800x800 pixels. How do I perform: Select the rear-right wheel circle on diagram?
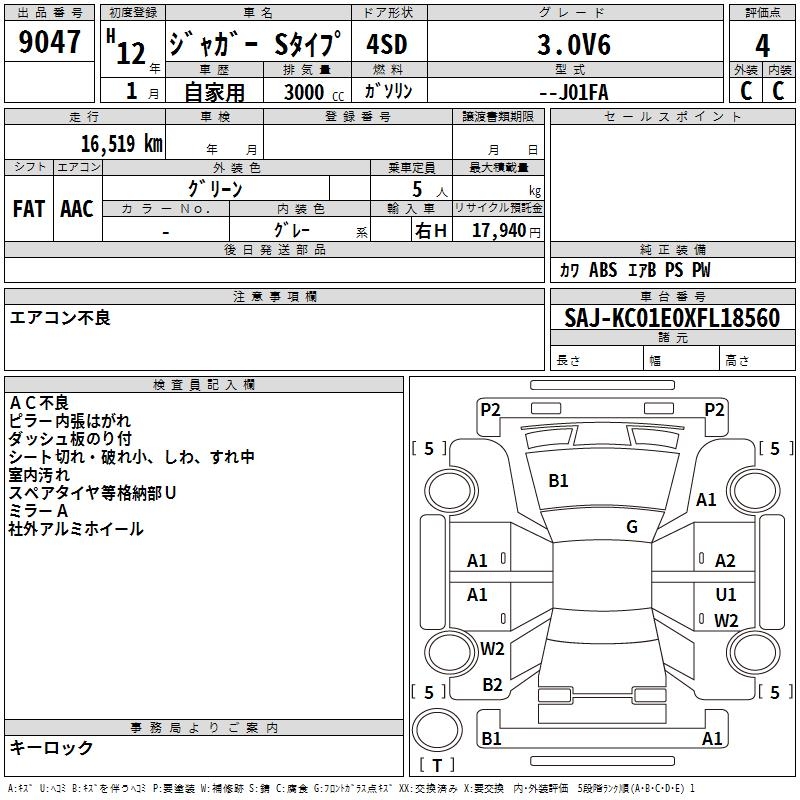(x=754, y=652)
